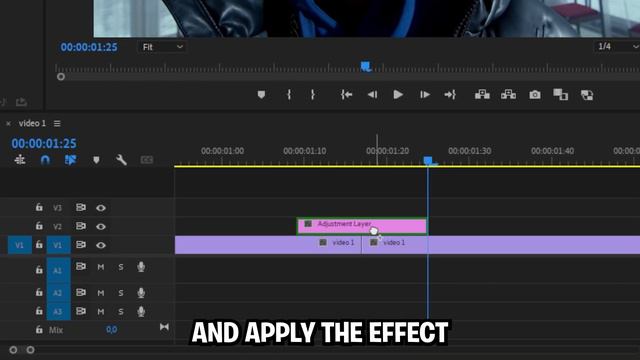Solo audio track A2

(x=121, y=293)
